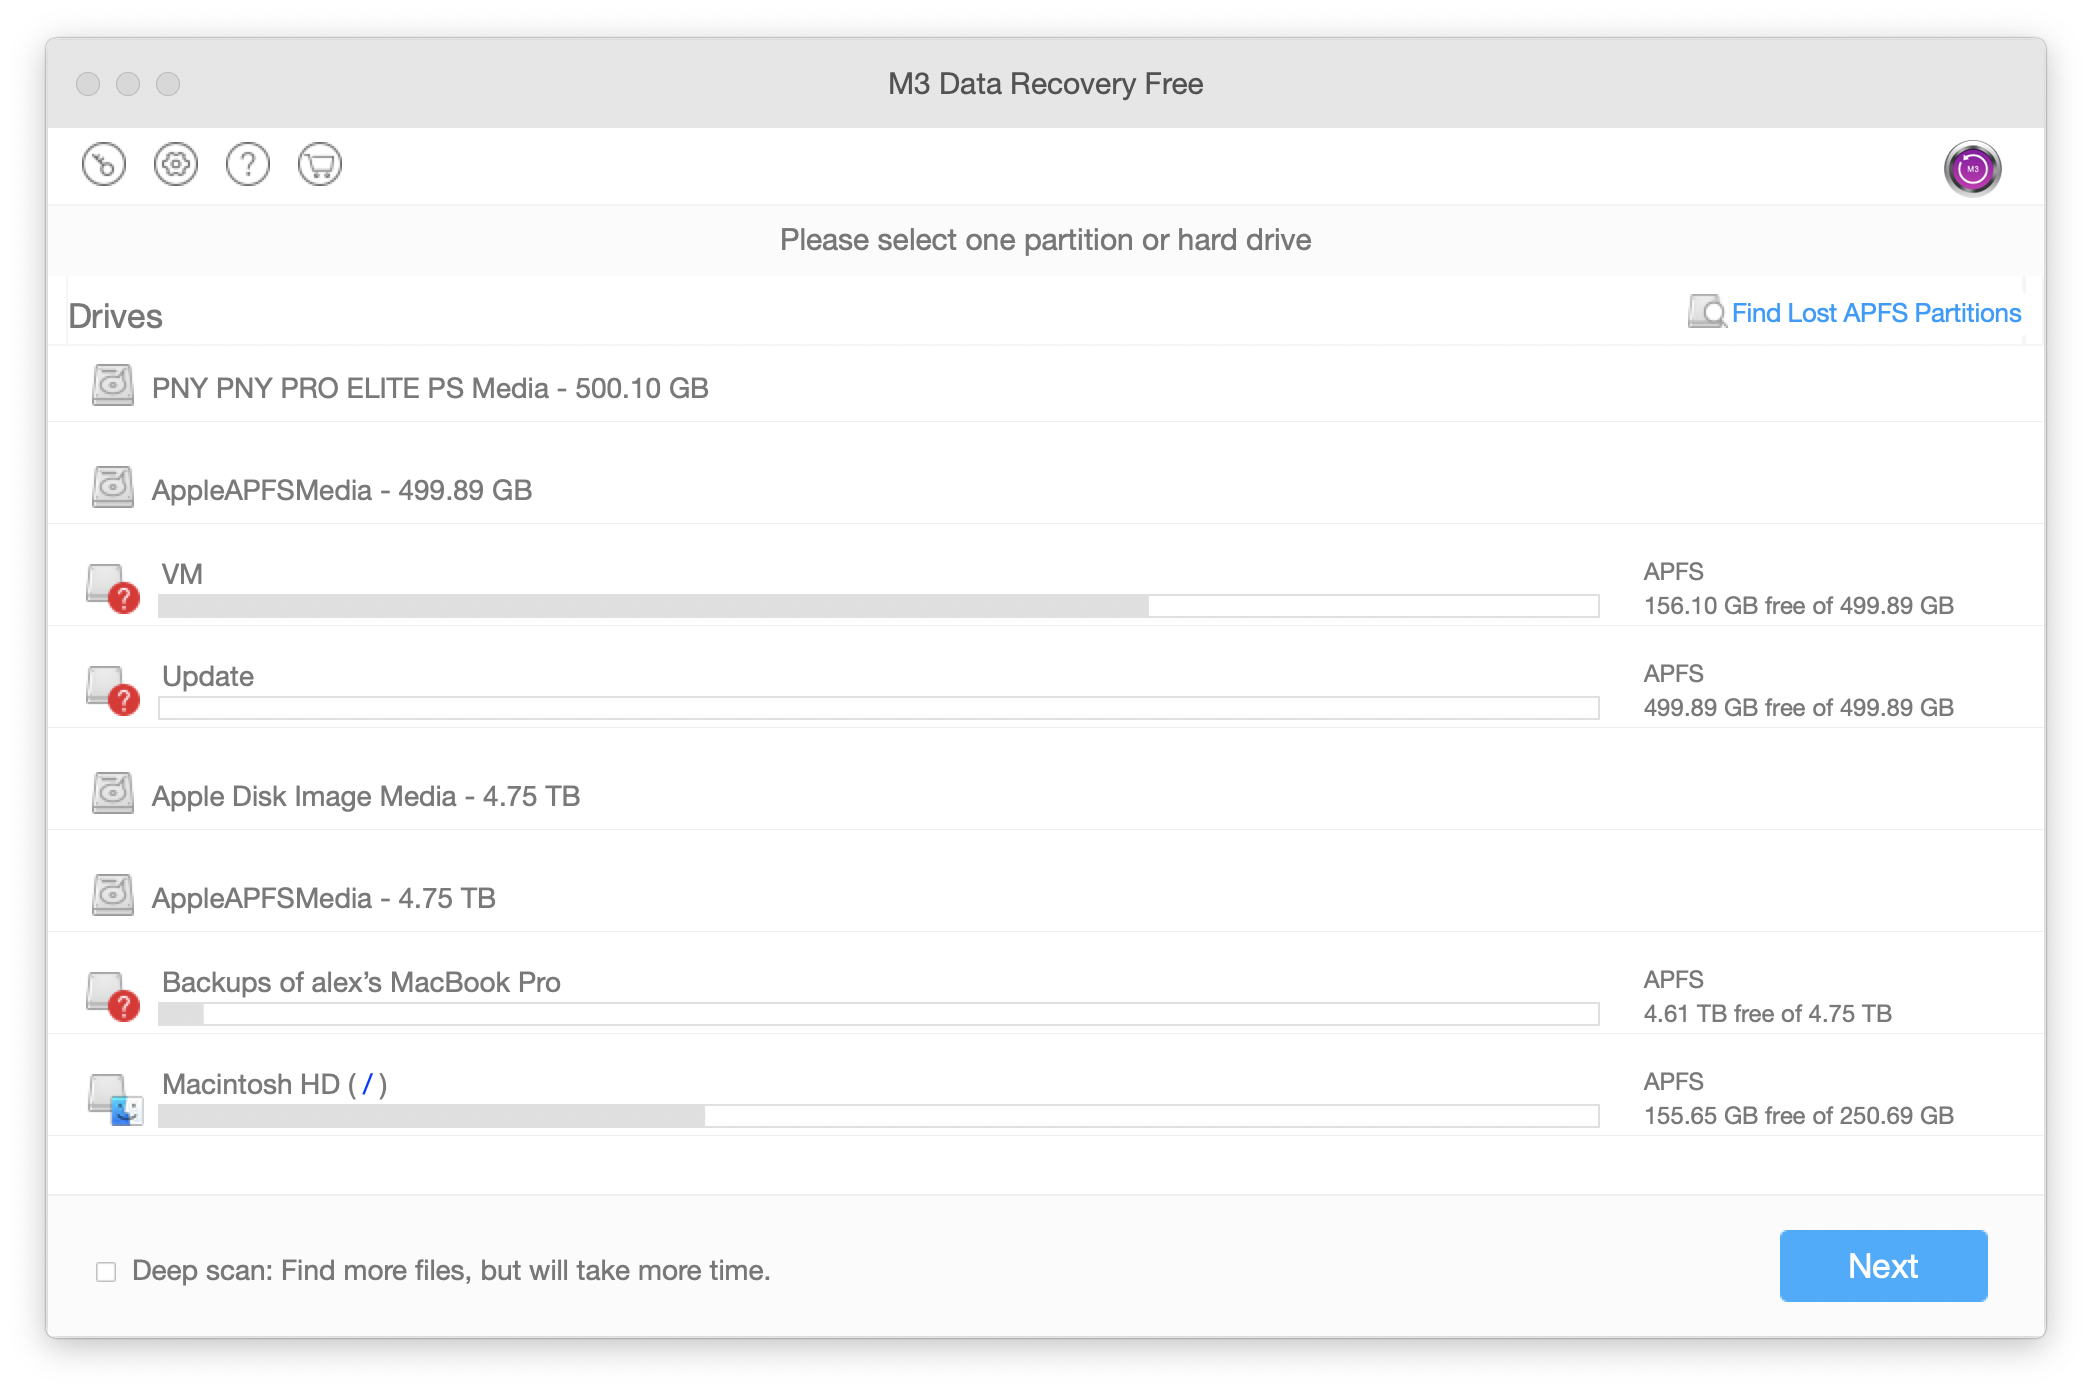Open the help question mark icon
The width and height of the screenshot is (2092, 1392).
point(248,165)
